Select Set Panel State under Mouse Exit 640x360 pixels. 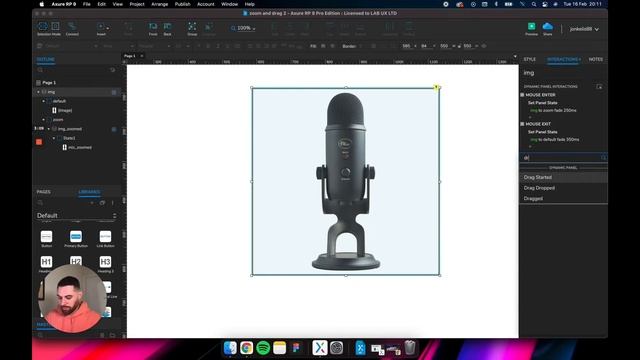tap(542, 132)
